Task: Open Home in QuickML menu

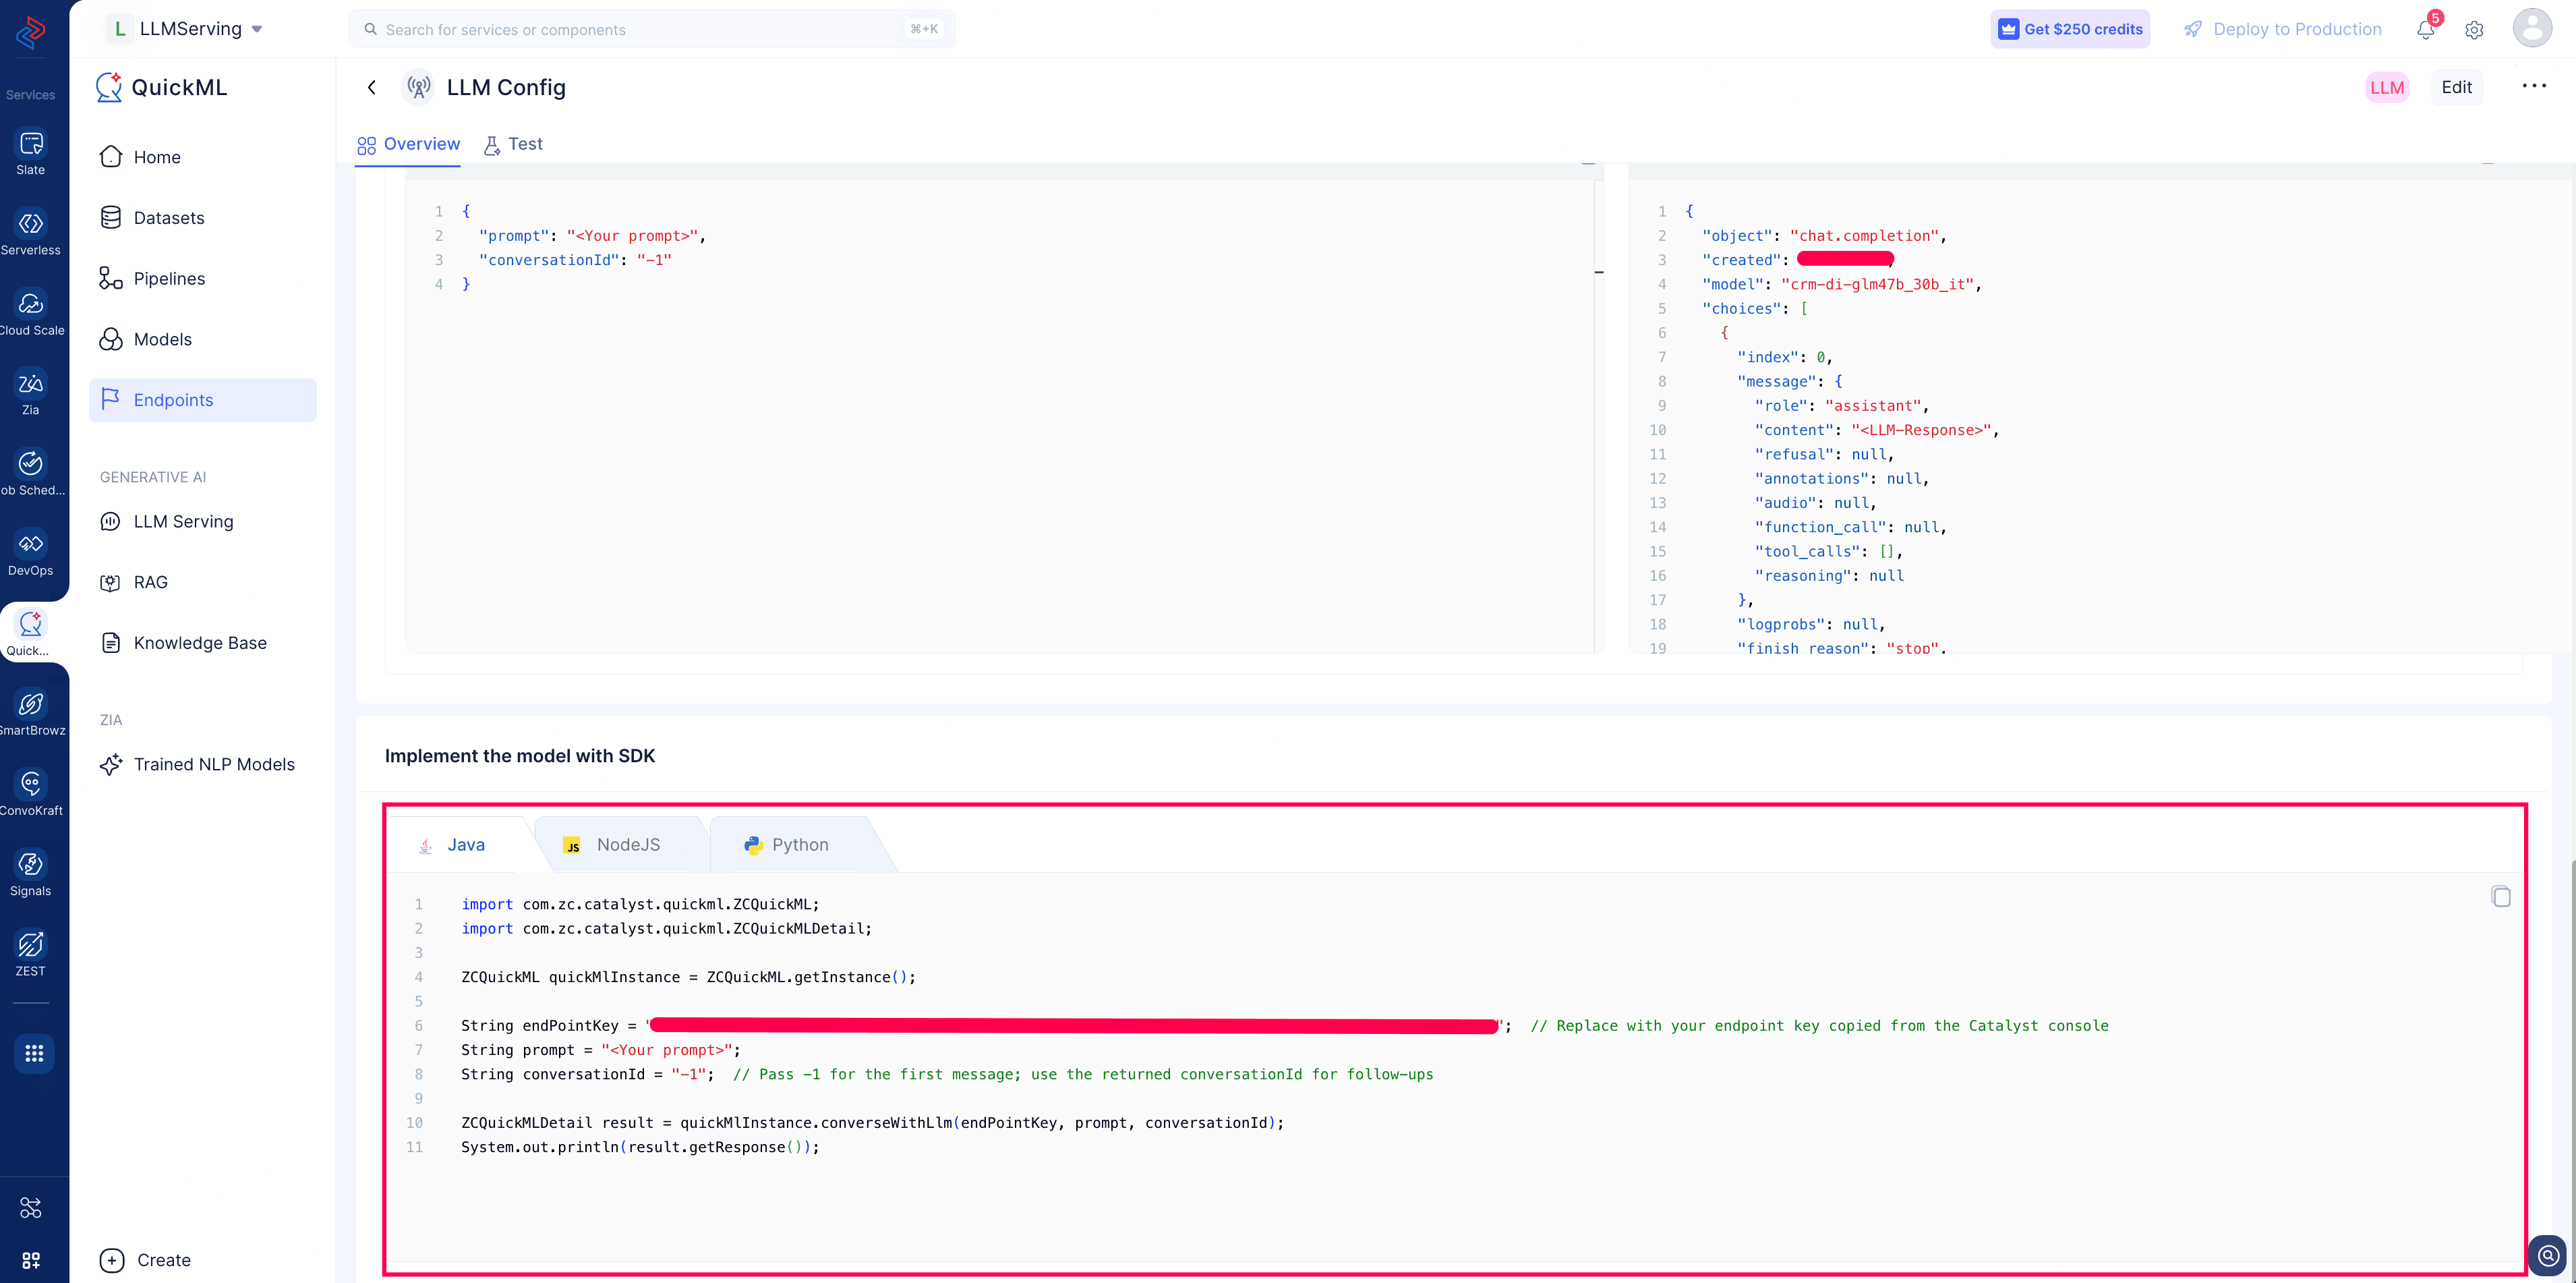Action: click(x=203, y=157)
